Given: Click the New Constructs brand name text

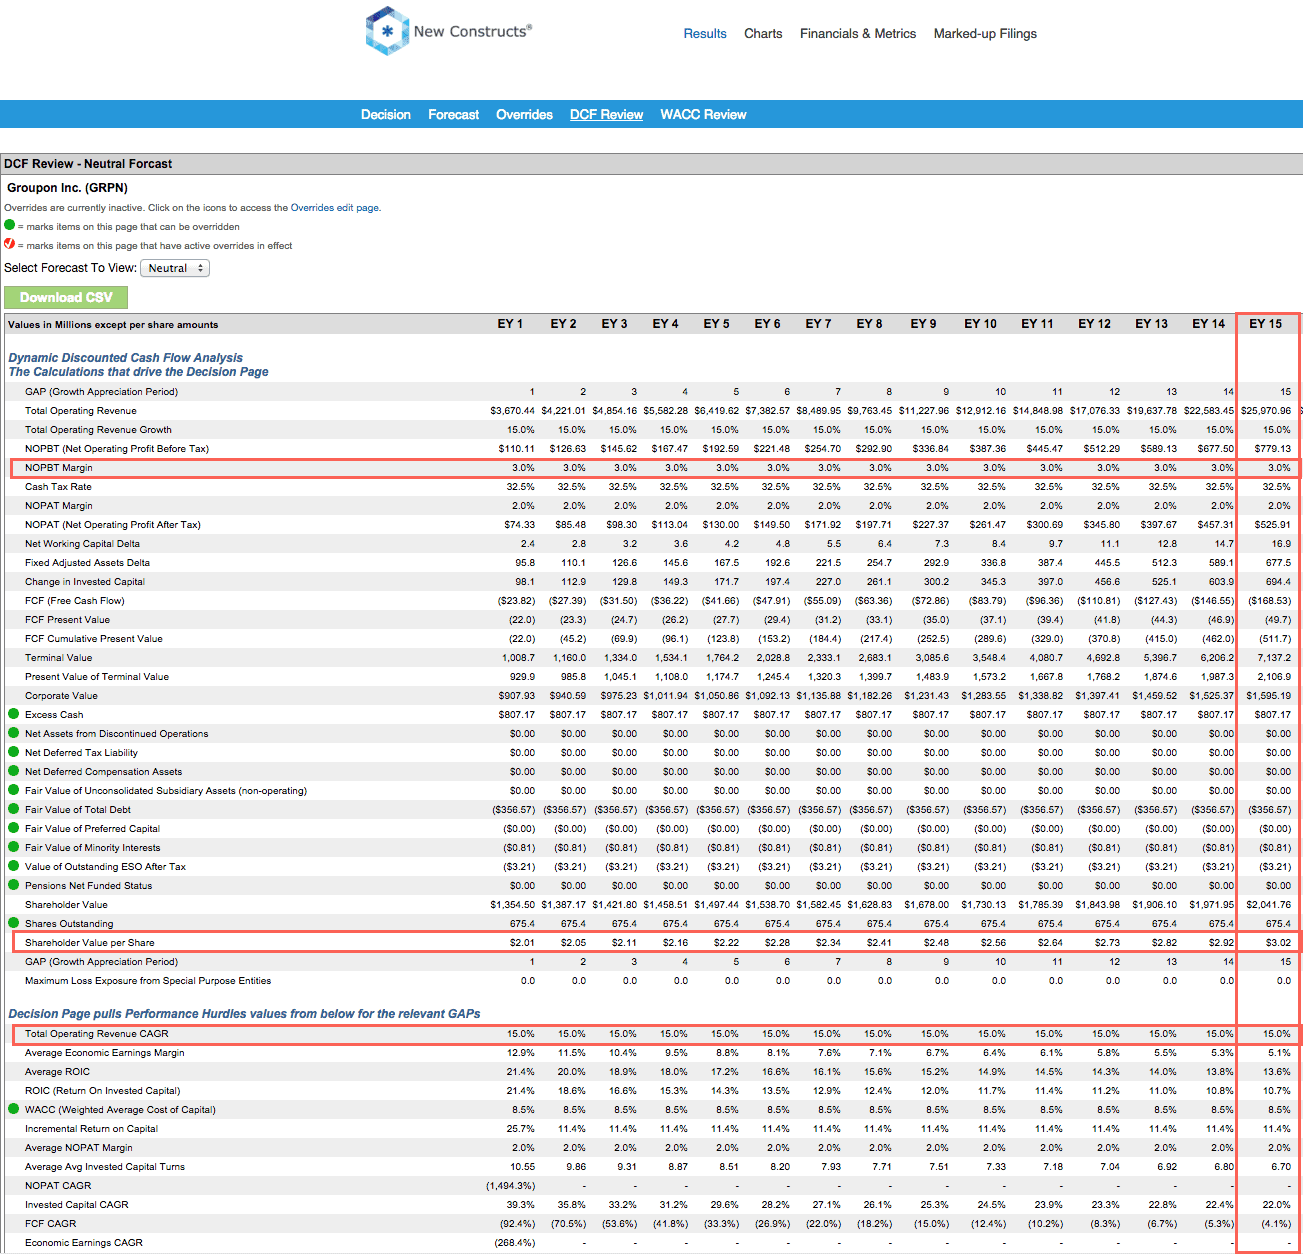Looking at the screenshot, I should click(473, 31).
